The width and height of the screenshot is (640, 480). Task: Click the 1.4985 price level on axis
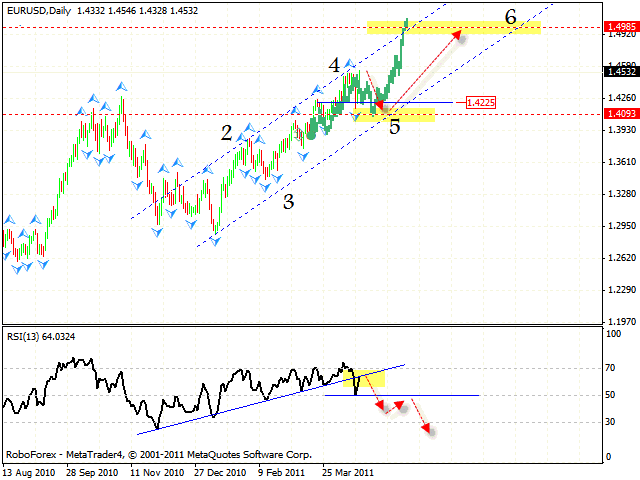617,29
